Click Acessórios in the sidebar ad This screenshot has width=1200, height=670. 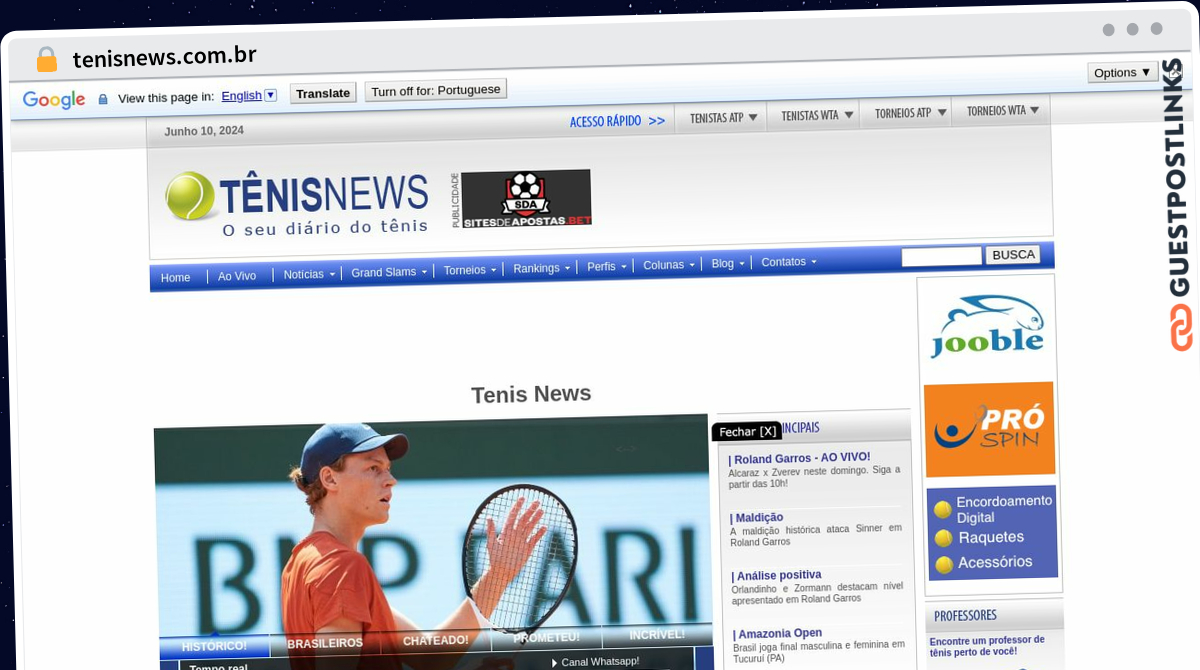point(995,563)
